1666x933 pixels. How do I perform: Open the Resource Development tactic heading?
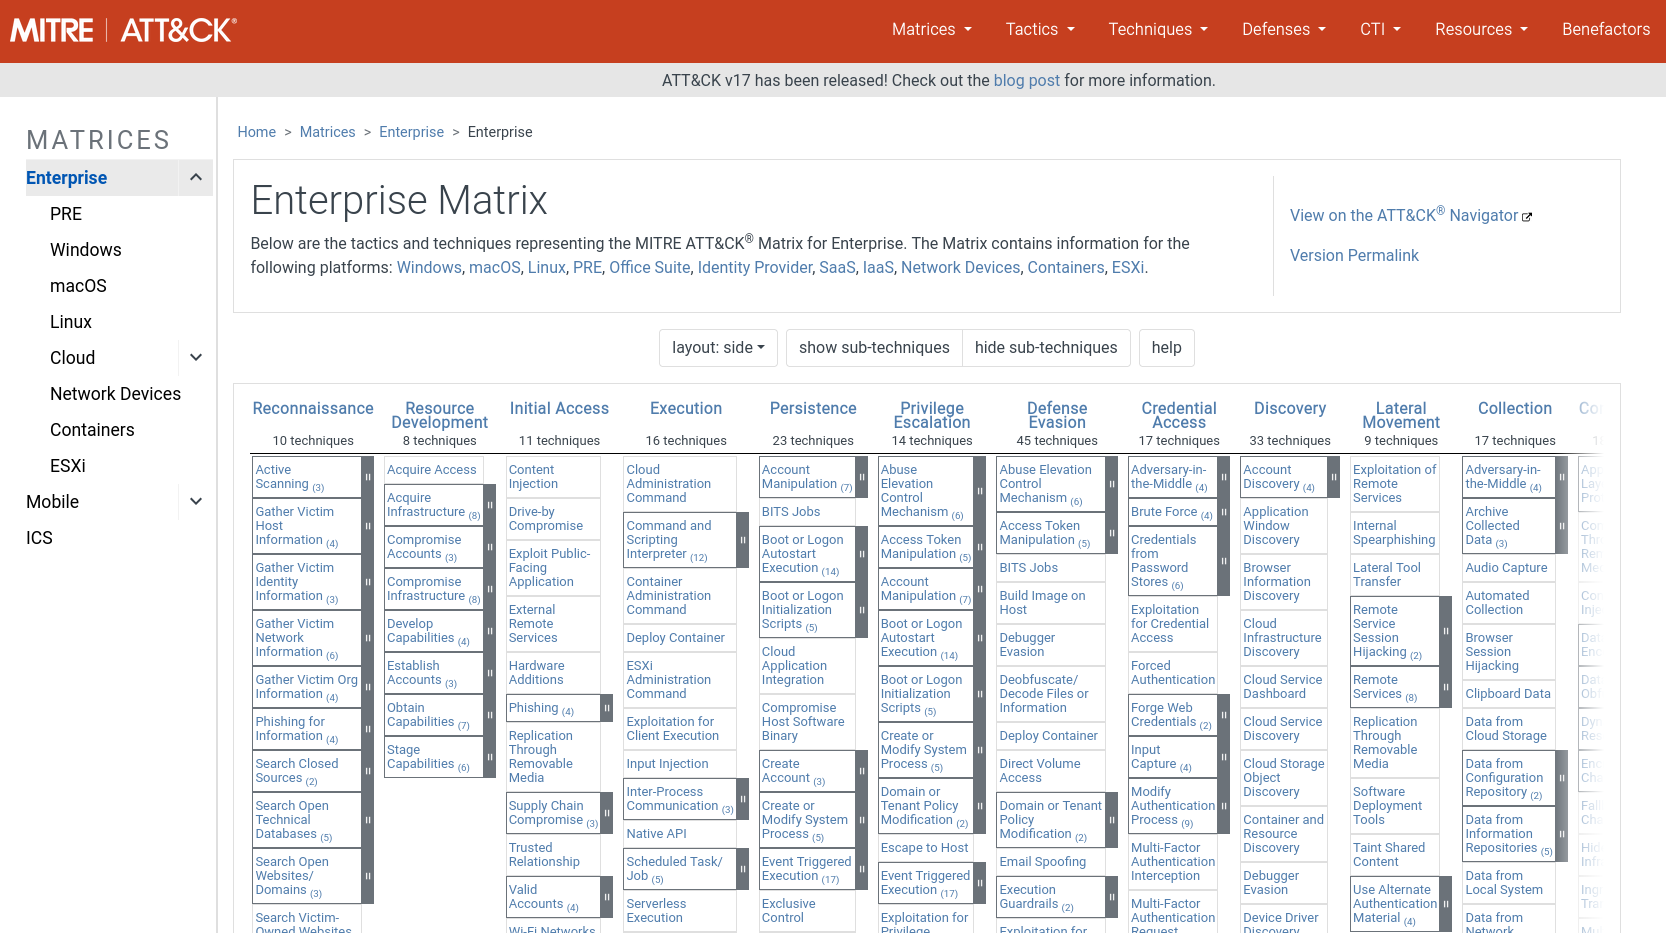pos(440,416)
